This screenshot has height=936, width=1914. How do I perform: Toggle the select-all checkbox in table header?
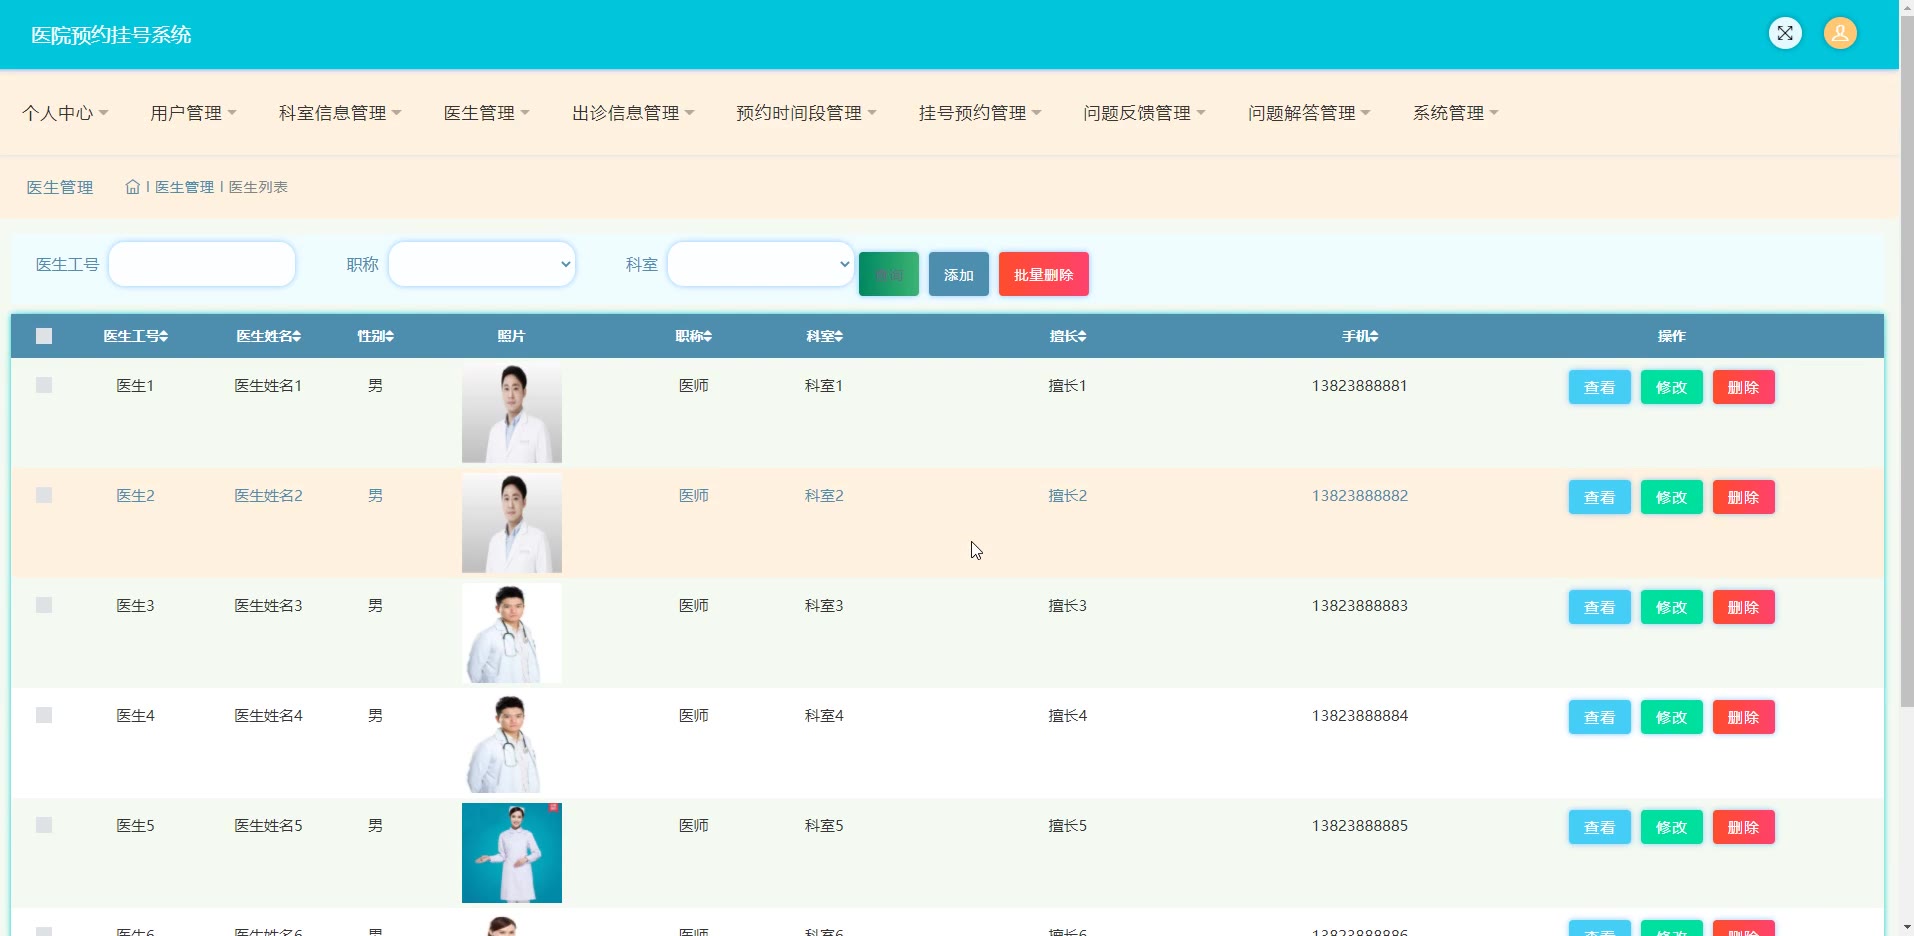click(x=44, y=336)
